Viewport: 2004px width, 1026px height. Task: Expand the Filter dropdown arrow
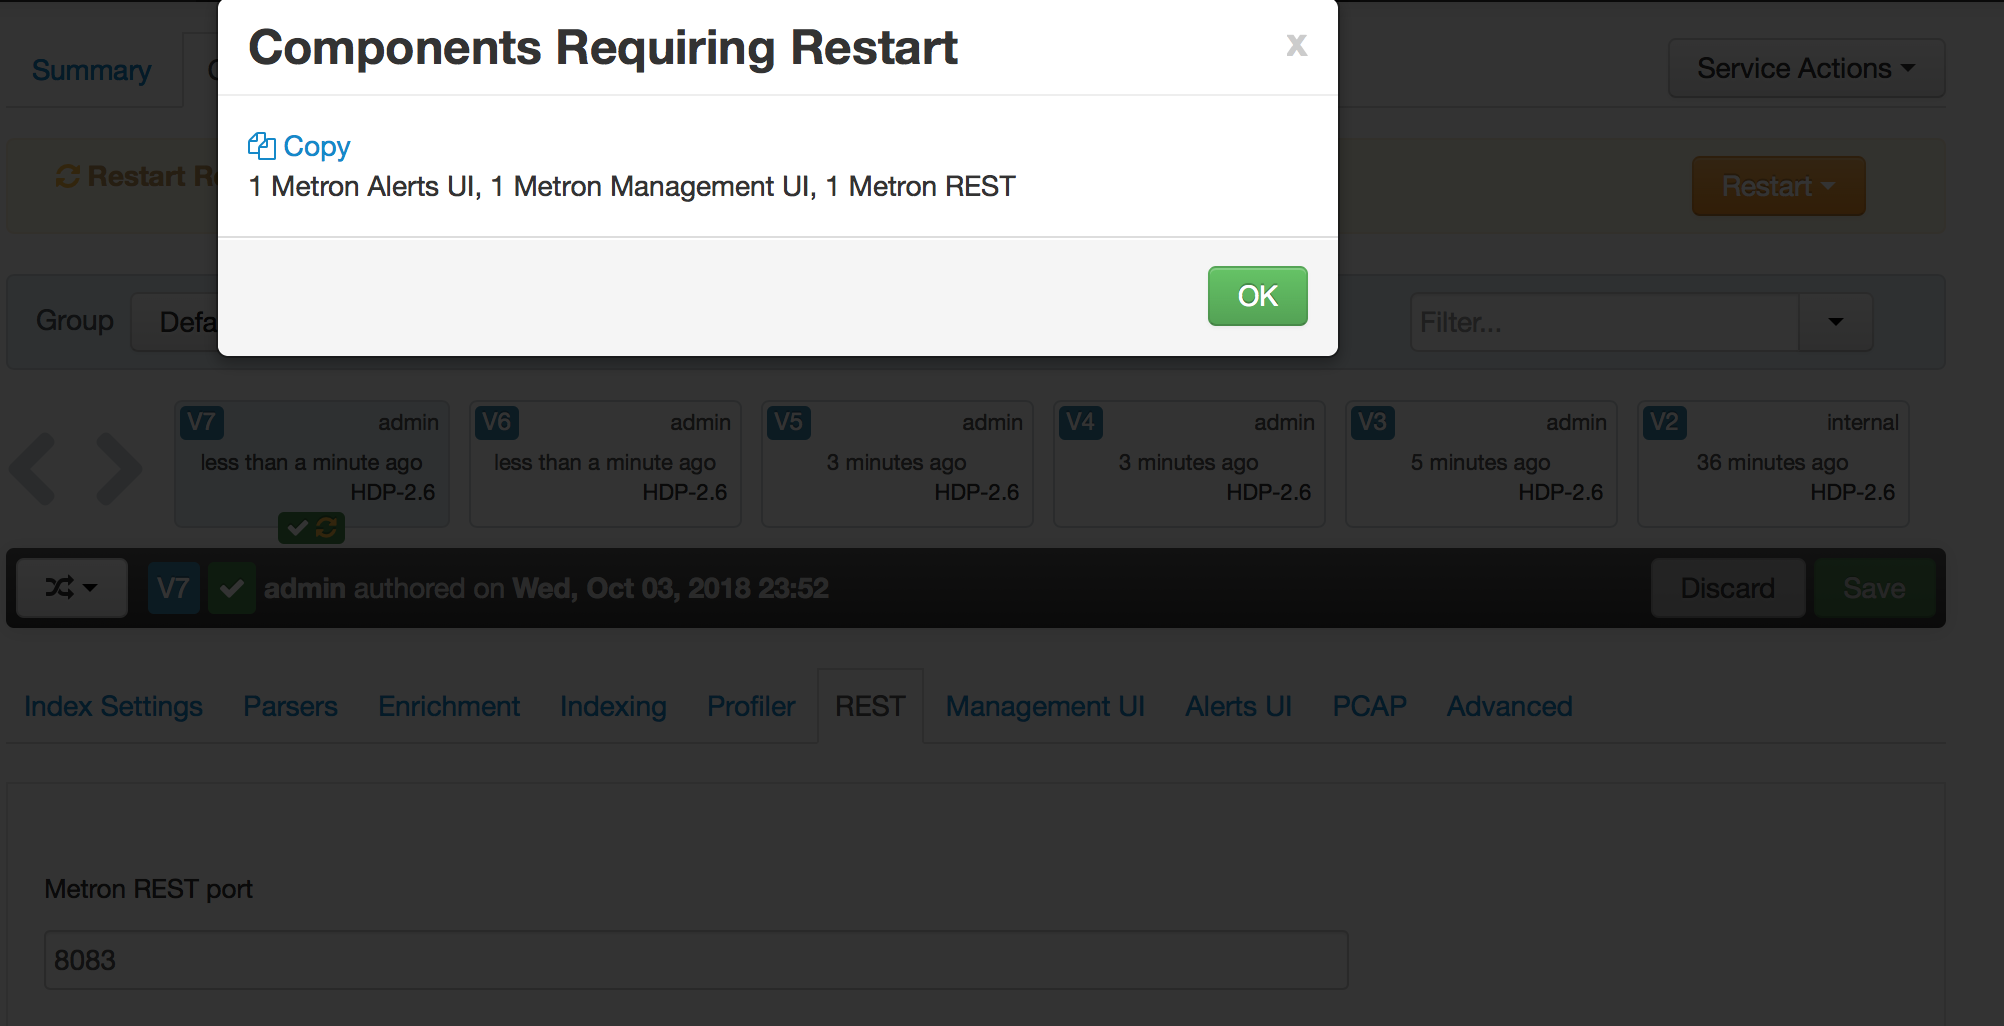coord(1835,322)
